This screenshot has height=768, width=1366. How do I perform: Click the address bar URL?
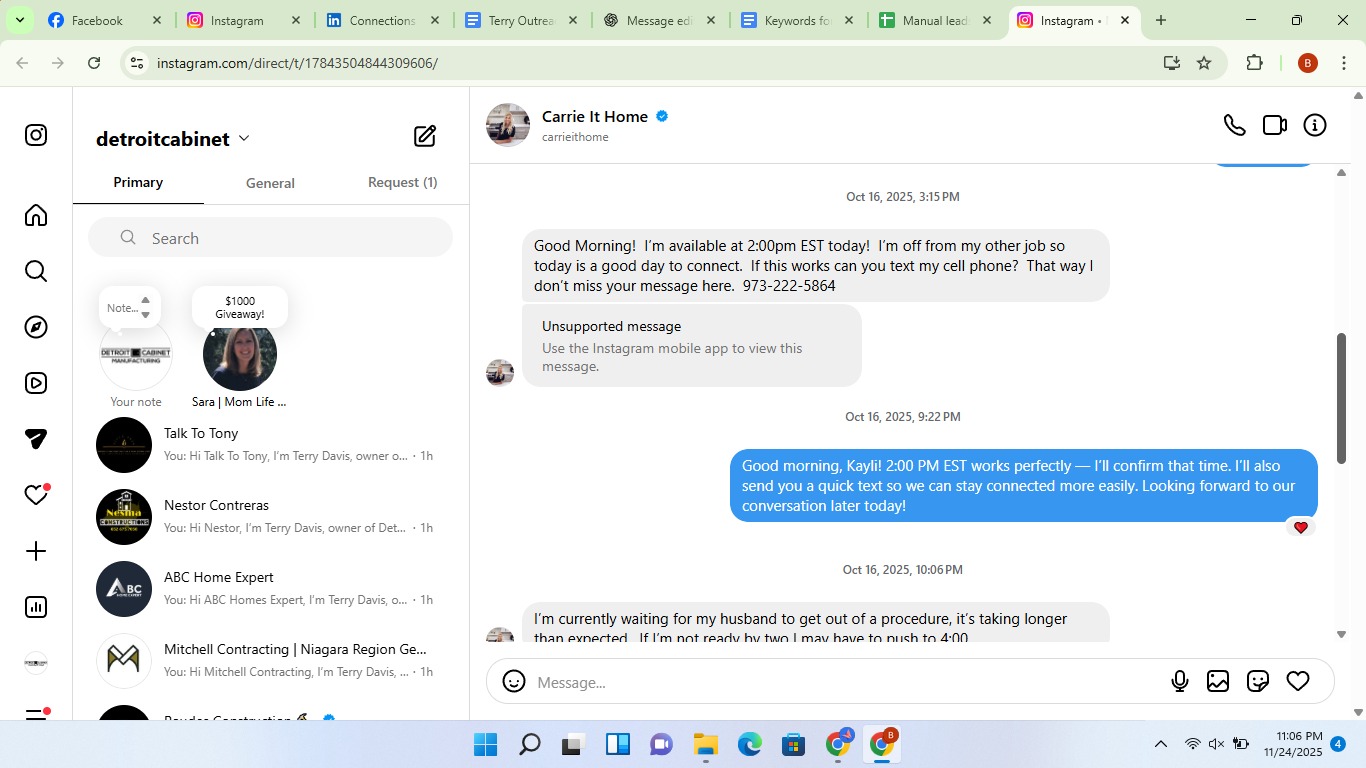[x=297, y=63]
